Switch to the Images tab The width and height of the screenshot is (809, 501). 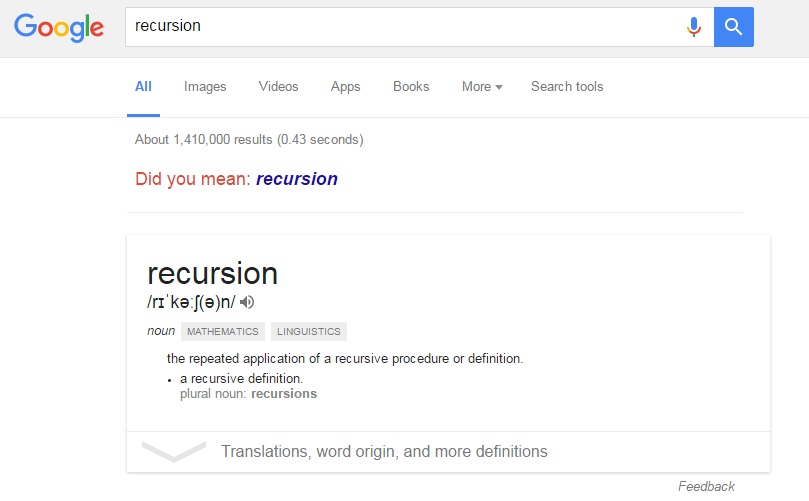point(205,87)
